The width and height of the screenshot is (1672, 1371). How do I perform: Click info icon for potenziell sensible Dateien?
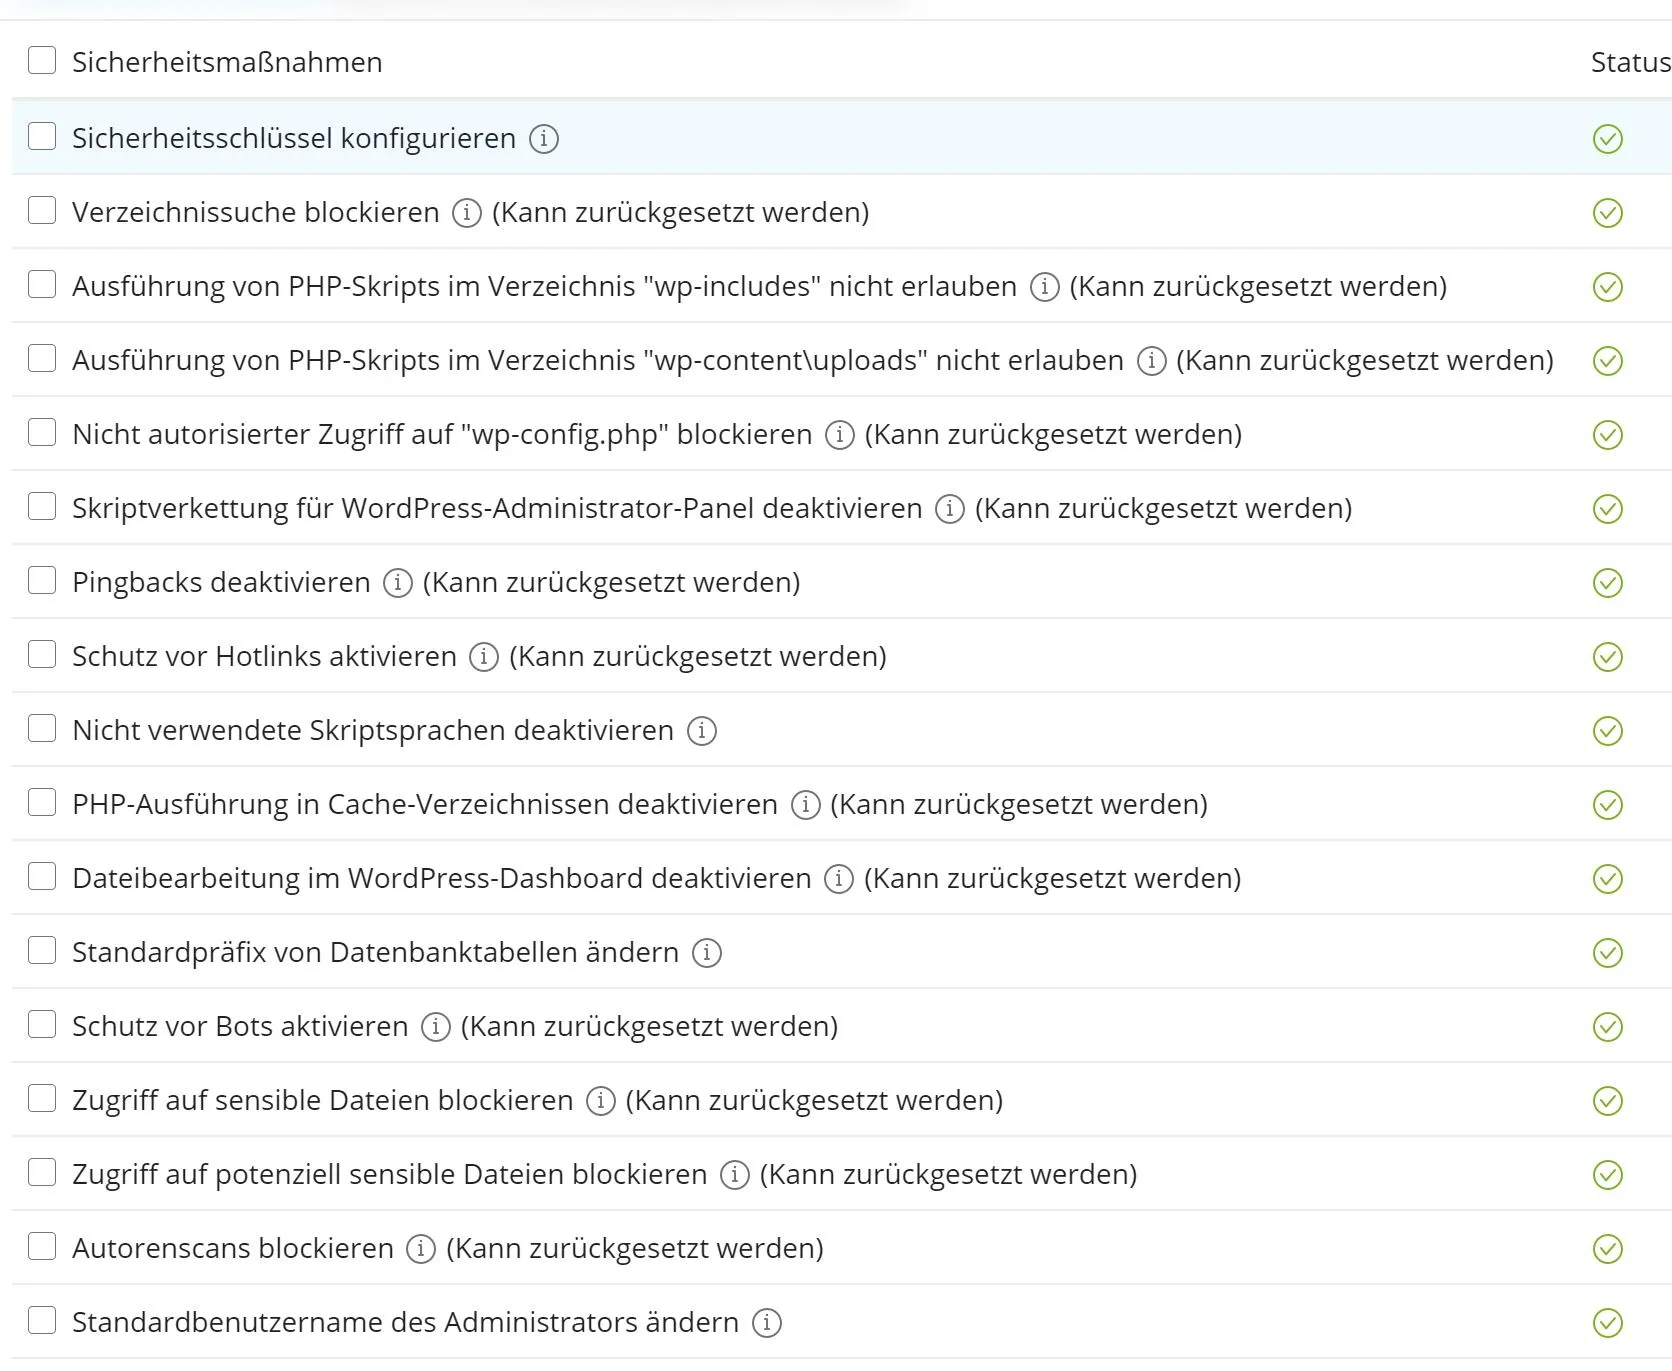click(735, 1174)
